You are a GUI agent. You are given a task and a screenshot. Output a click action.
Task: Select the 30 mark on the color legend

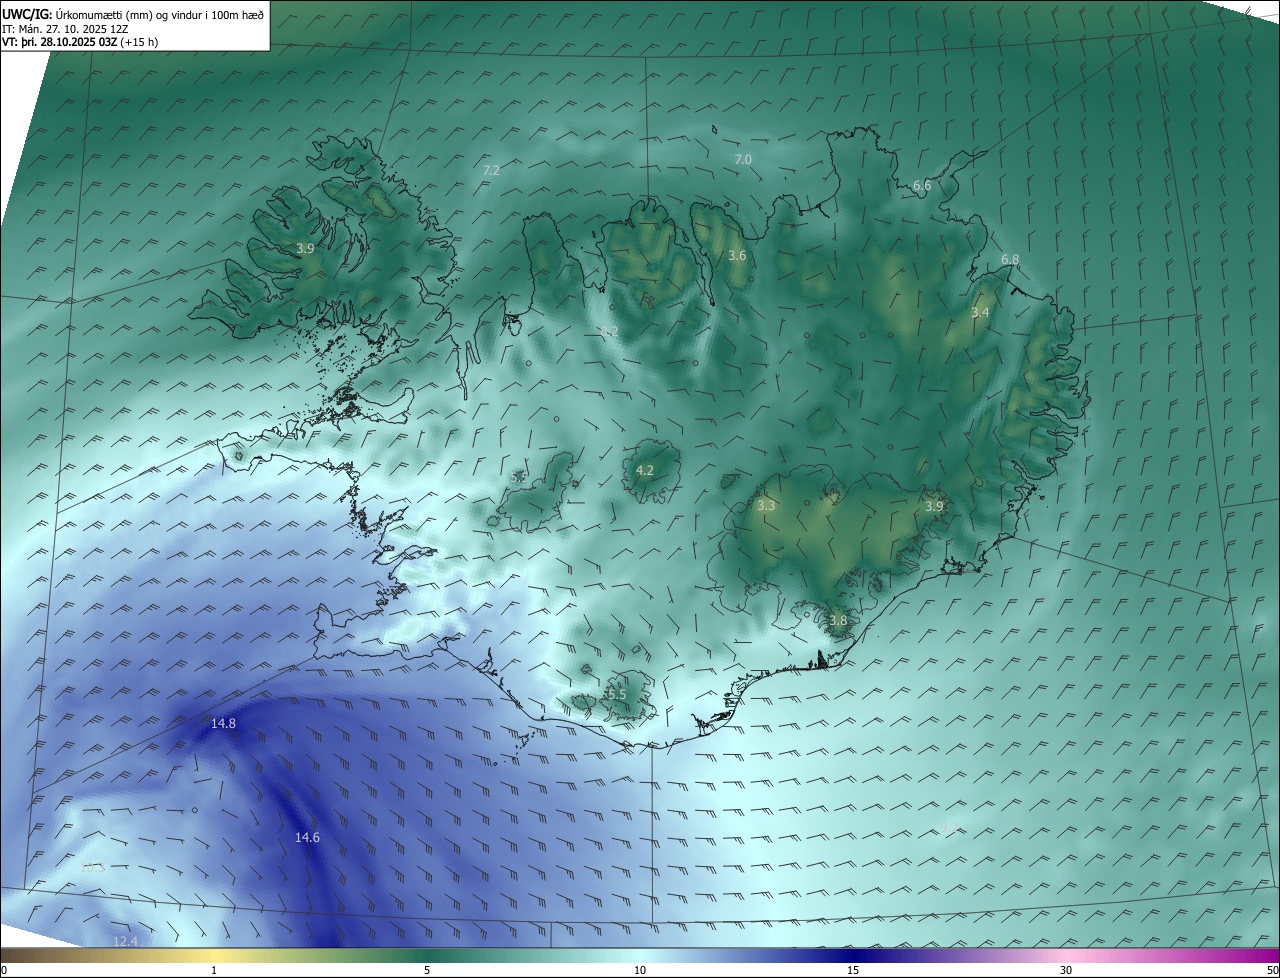coord(1066,969)
